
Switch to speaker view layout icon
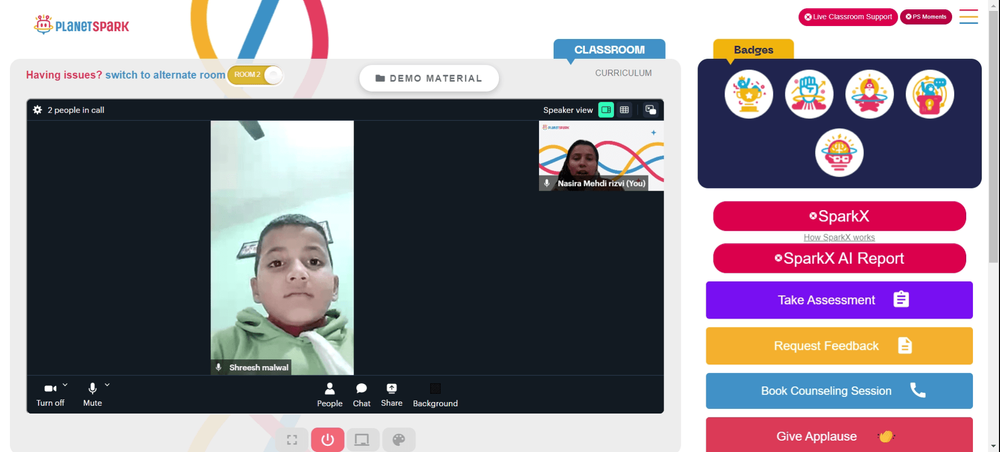coord(606,110)
